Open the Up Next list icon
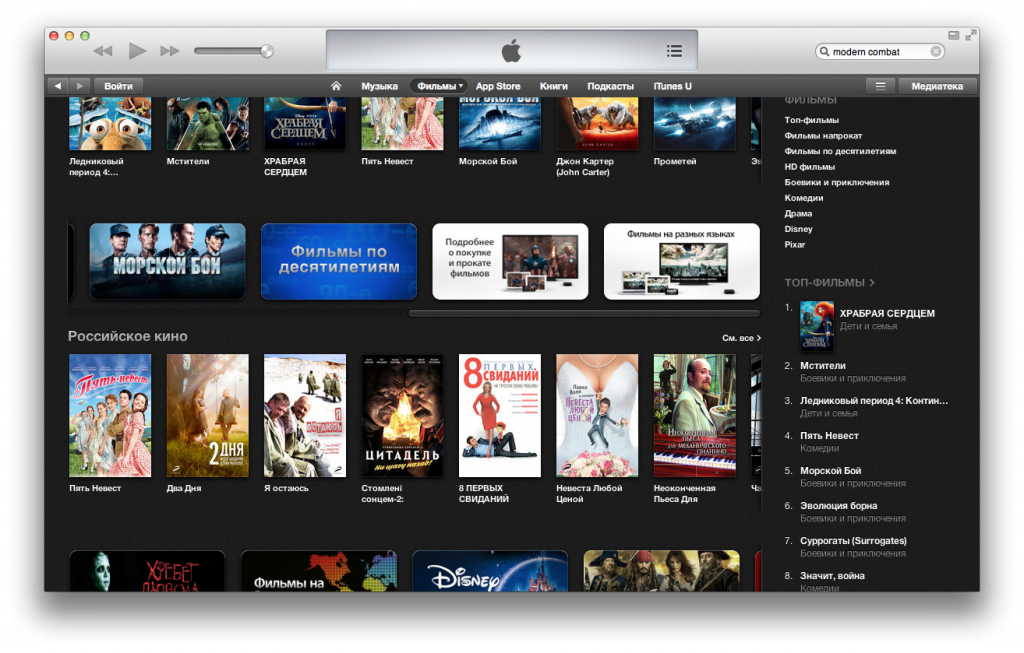Viewport: 1024px width, 653px height. [x=674, y=51]
